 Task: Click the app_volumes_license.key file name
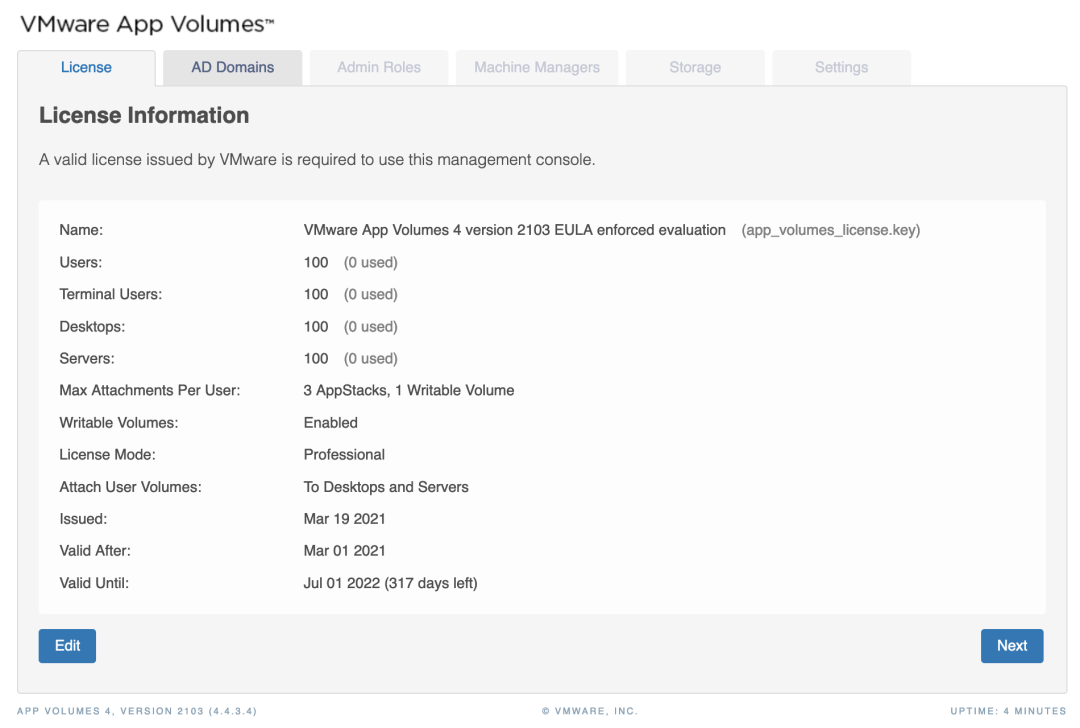pos(830,231)
